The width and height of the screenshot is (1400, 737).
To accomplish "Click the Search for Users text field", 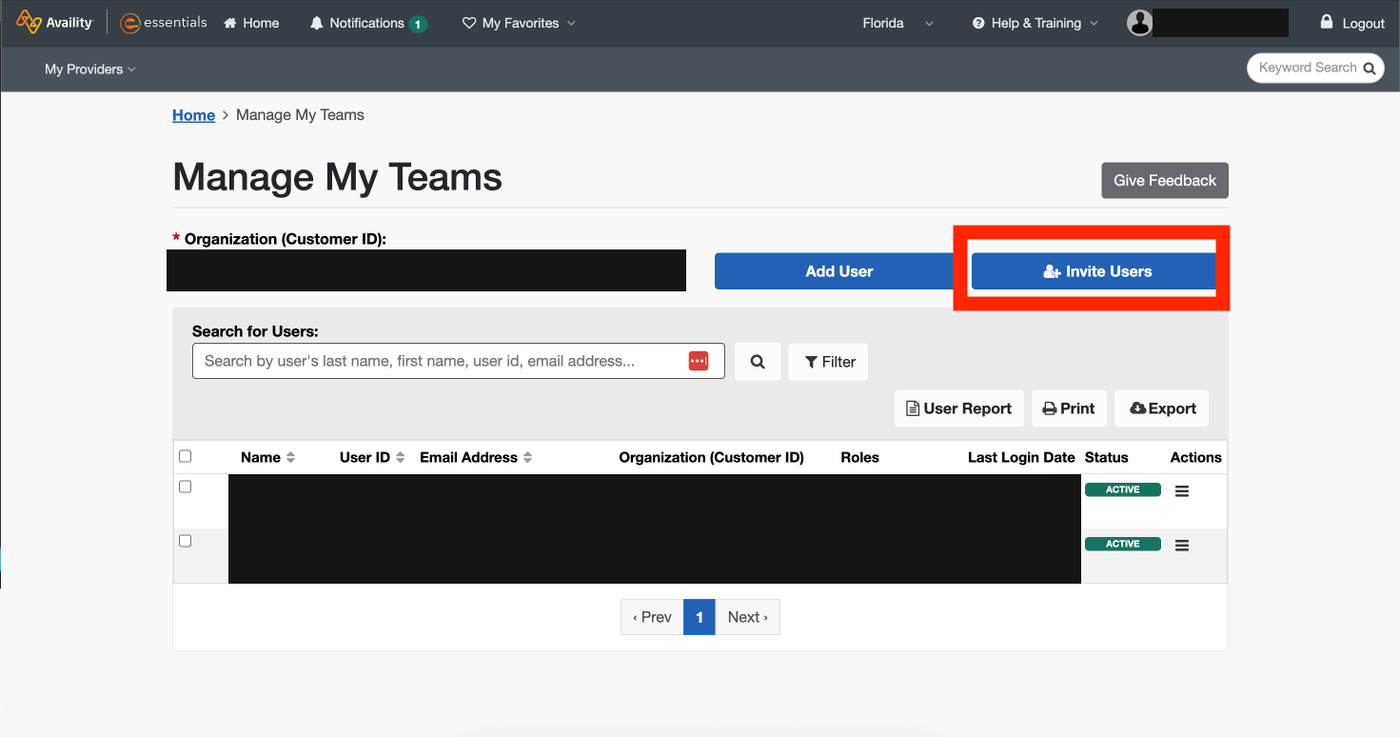I will [x=458, y=361].
